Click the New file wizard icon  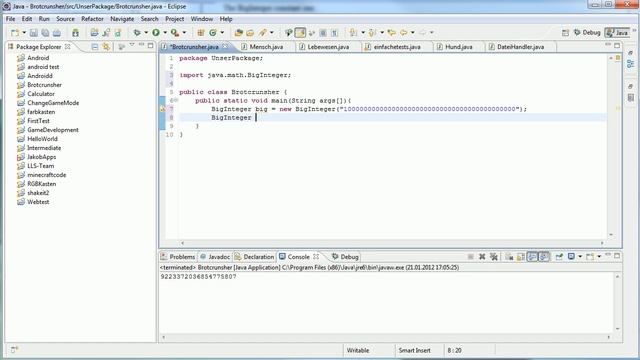[15, 33]
